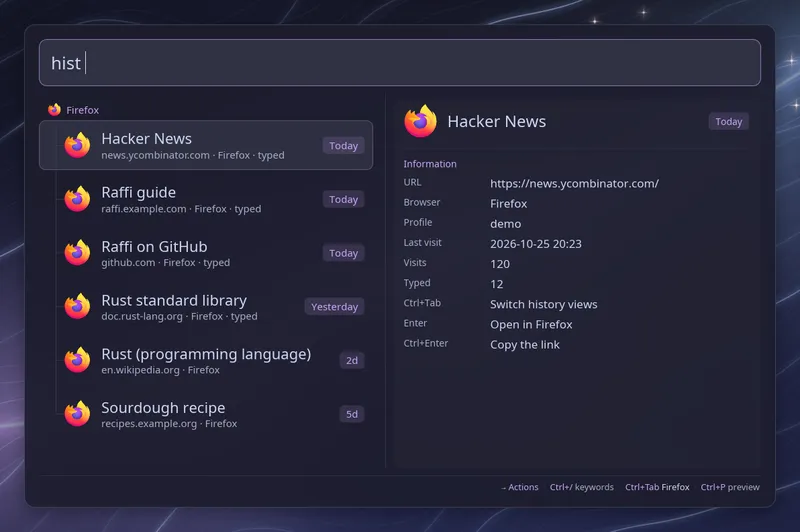Click en.wikipedia.org subtitle text
Viewport: 800px width, 532px height.
tap(140, 370)
